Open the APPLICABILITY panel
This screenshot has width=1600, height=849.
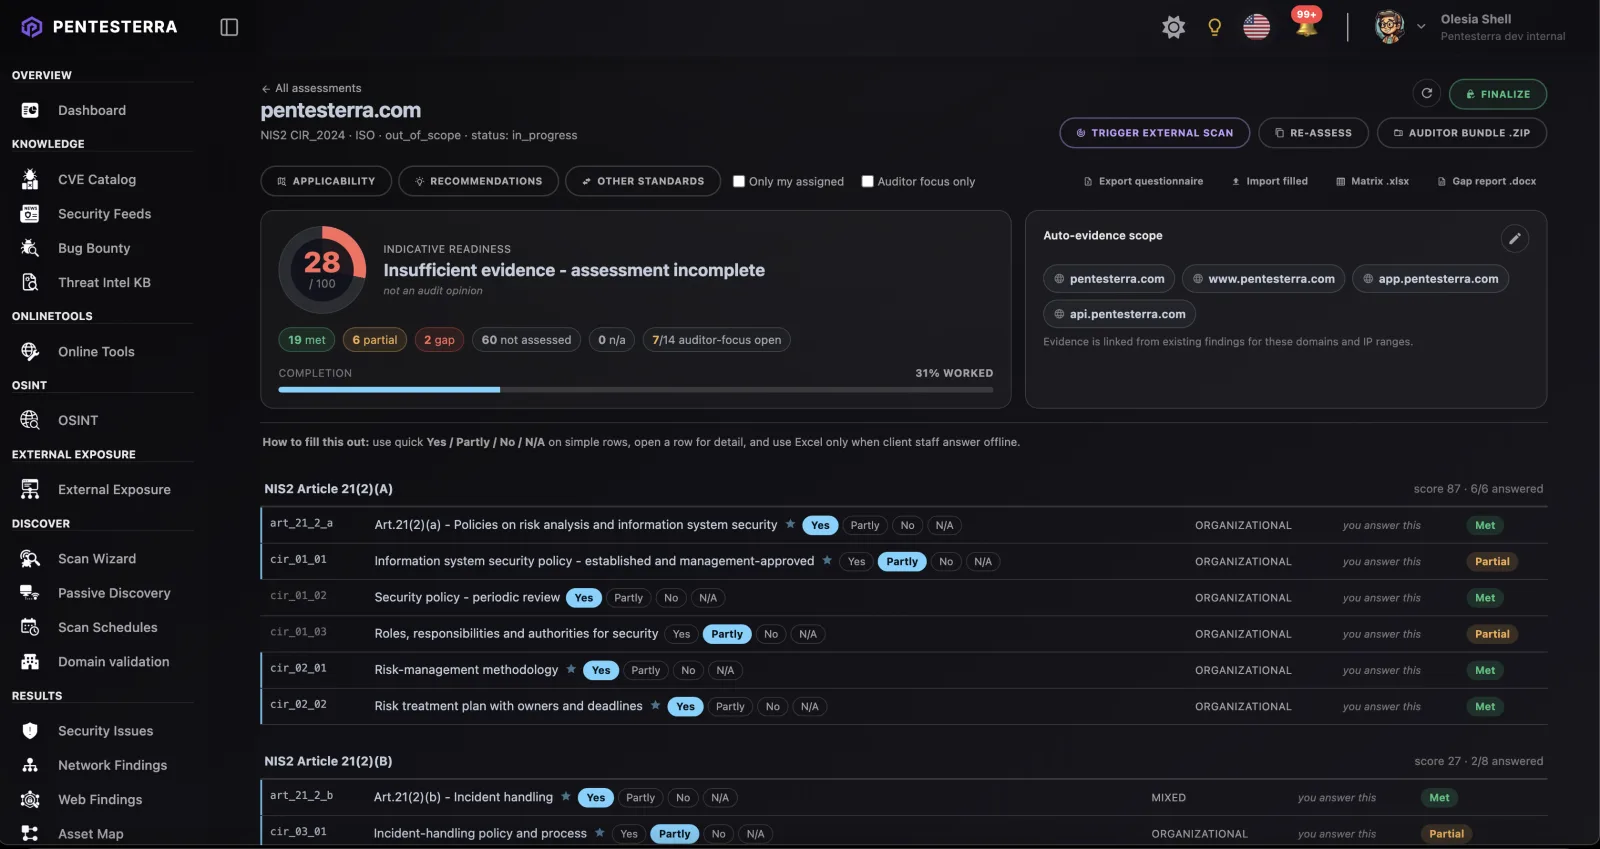(x=326, y=181)
